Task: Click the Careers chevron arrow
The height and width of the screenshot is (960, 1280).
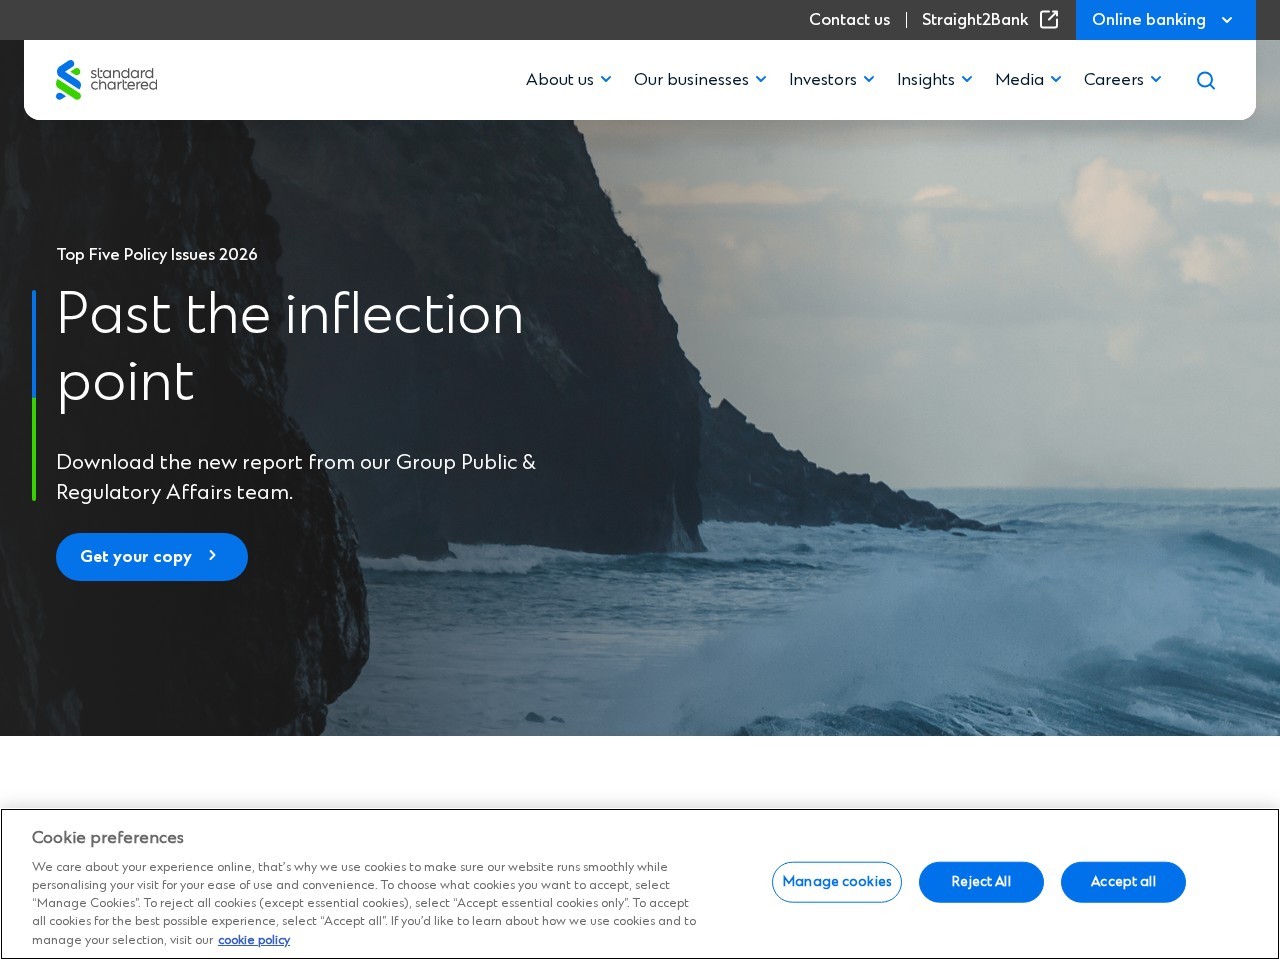Action: tap(1156, 79)
